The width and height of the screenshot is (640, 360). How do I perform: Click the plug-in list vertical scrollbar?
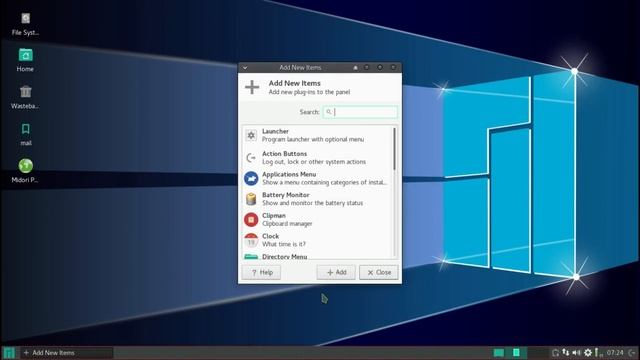pos(394,149)
